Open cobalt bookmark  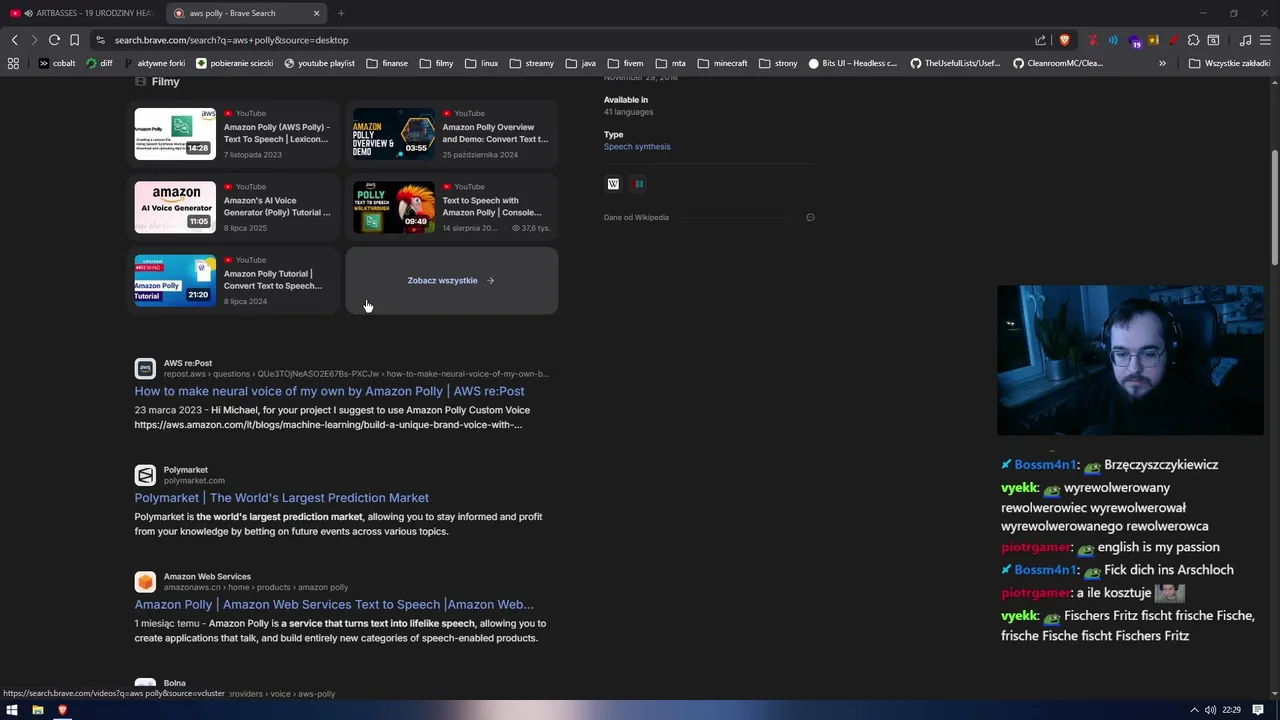57,63
